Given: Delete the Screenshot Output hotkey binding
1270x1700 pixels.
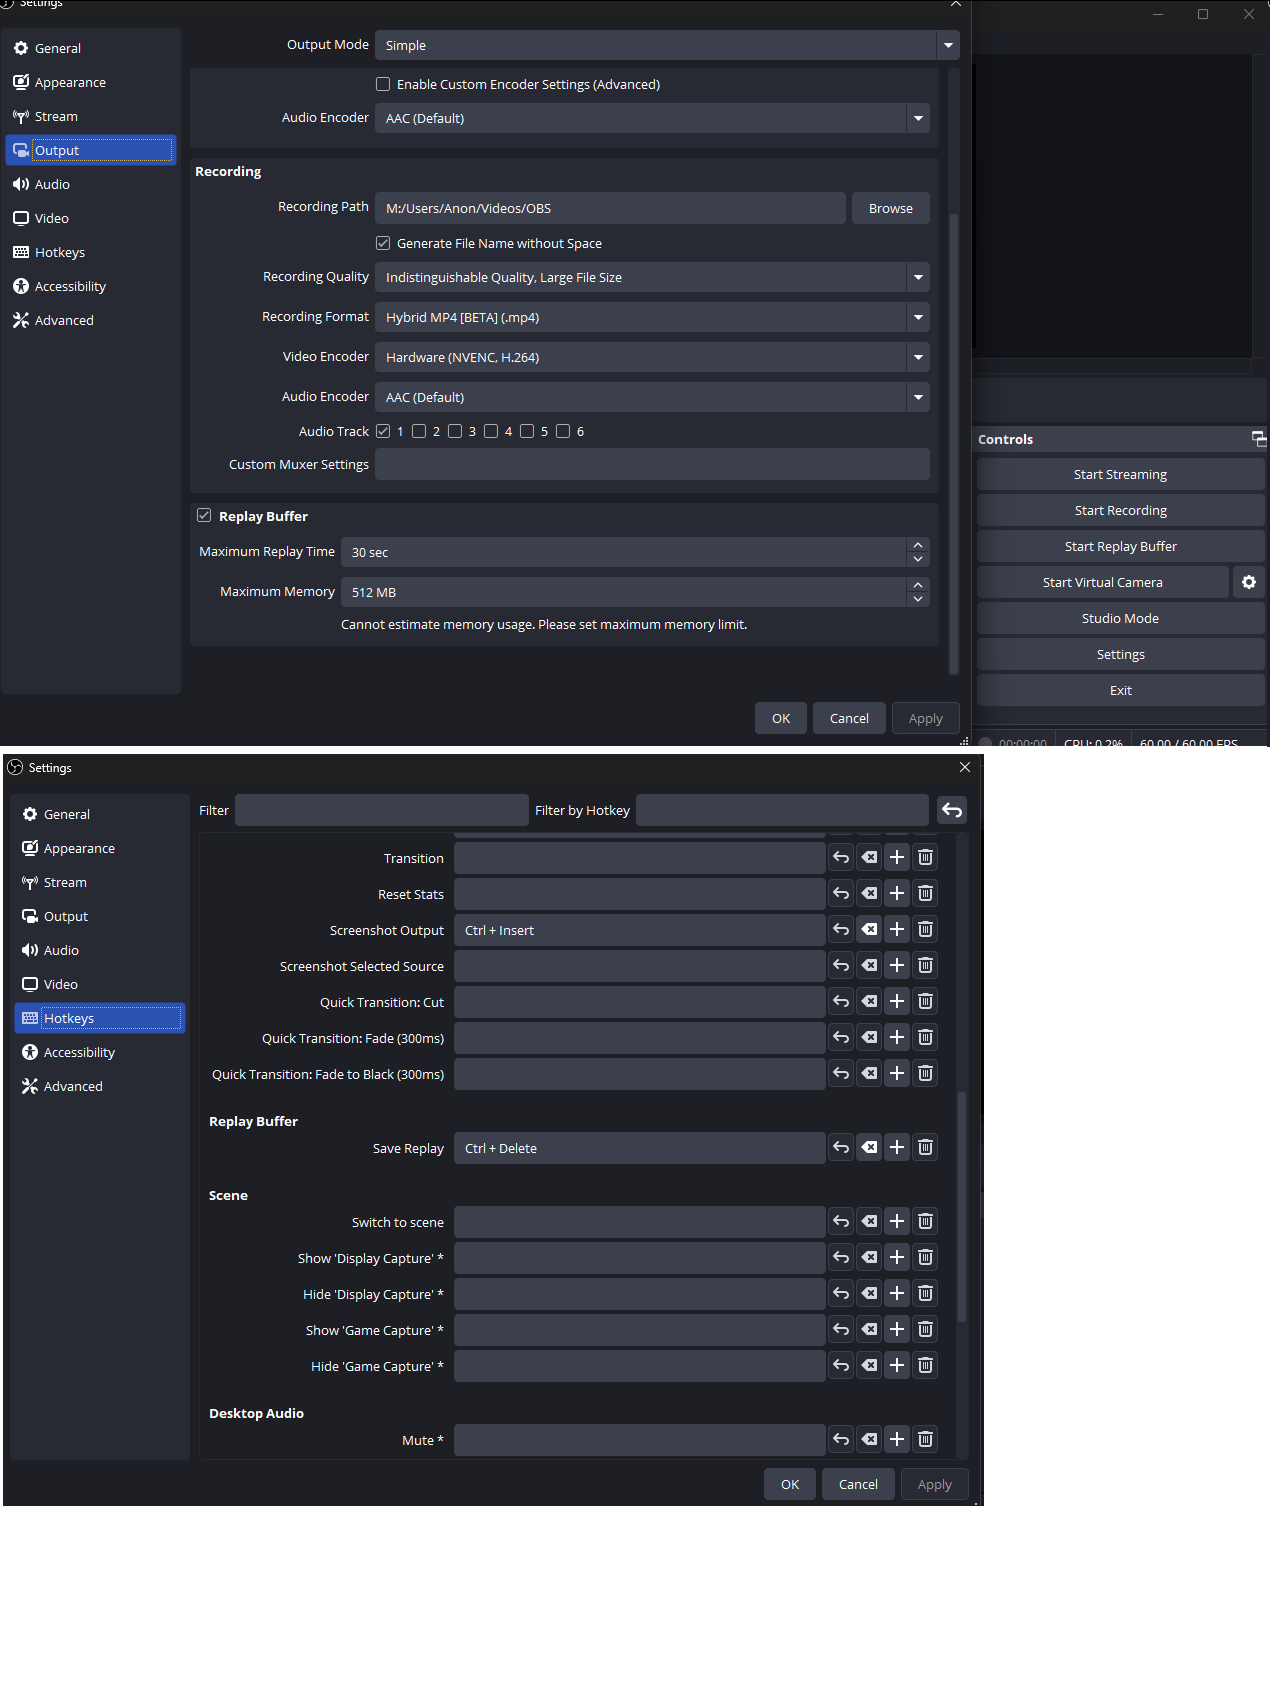Looking at the screenshot, I should coord(925,930).
